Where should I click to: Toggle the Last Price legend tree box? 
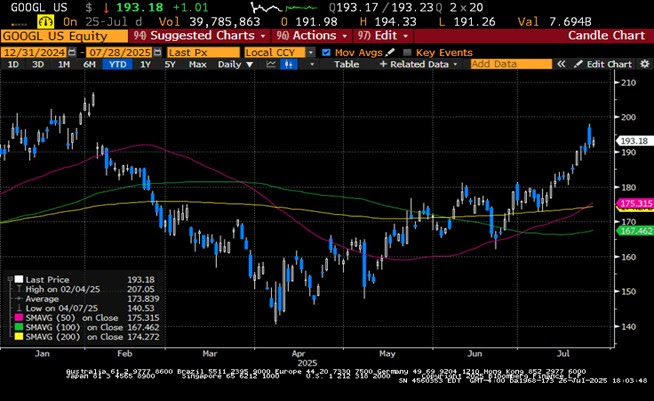click(10, 279)
